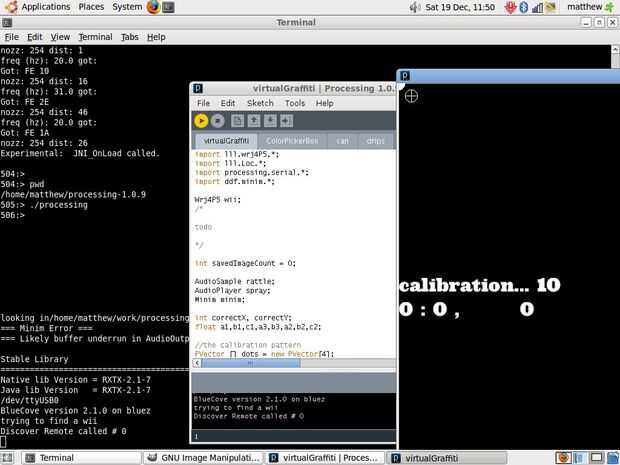Open the Terminal window's View menu

coord(60,37)
